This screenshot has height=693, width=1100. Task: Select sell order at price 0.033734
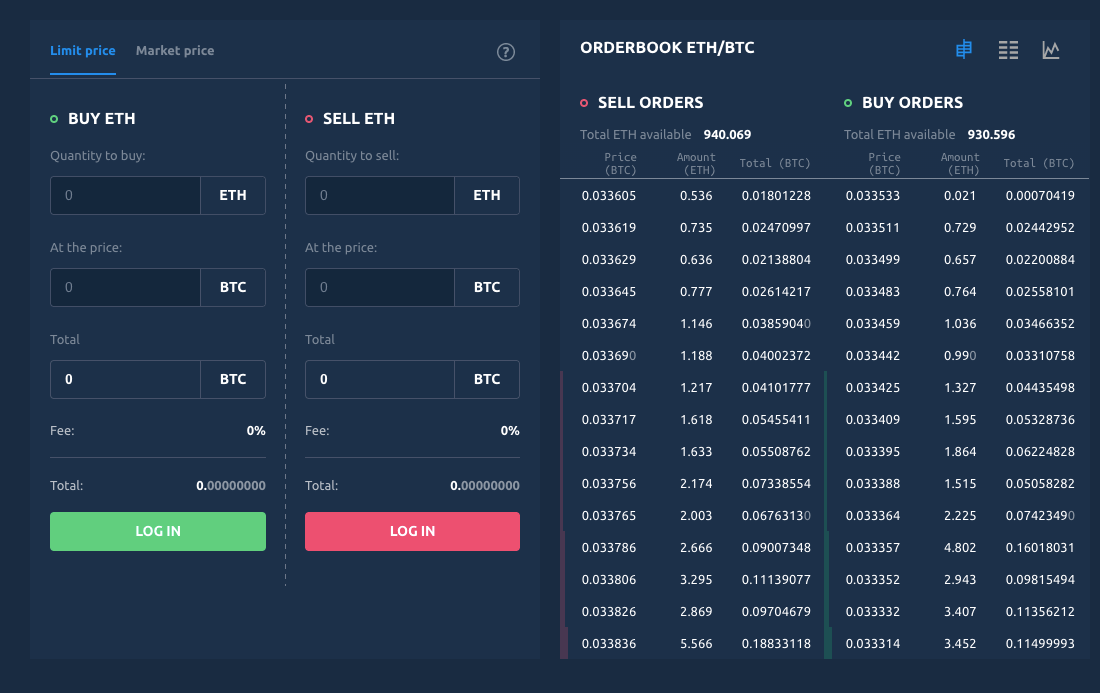click(x=692, y=452)
